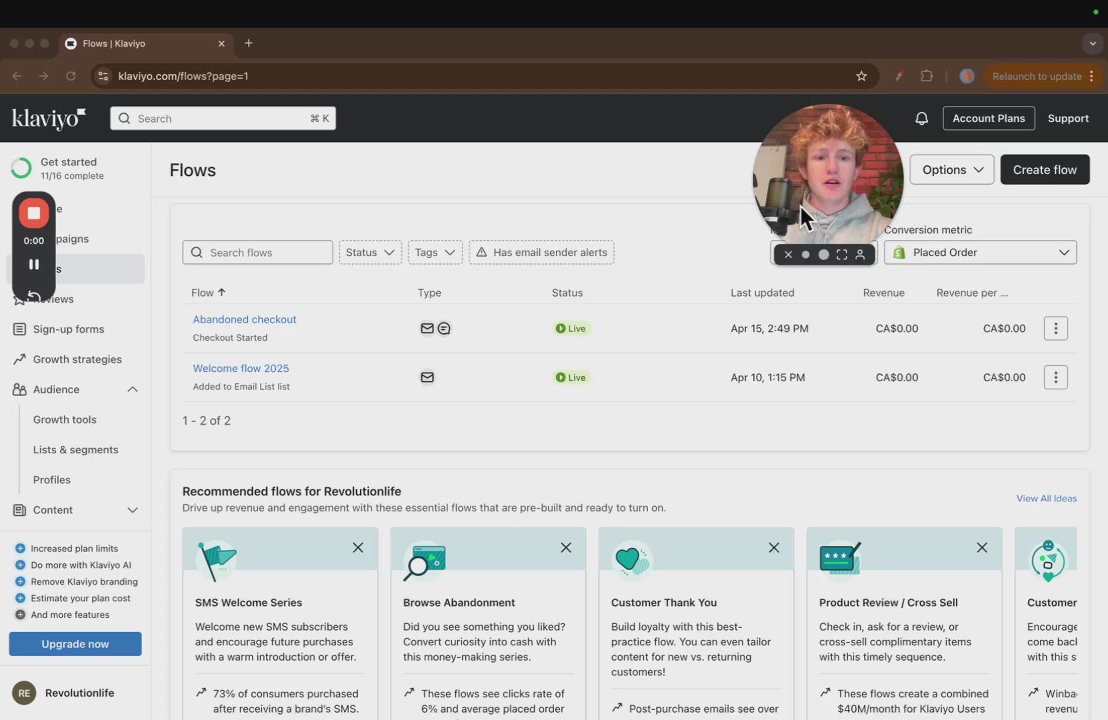
Task: Go to Lists & segments
Action: (76, 449)
